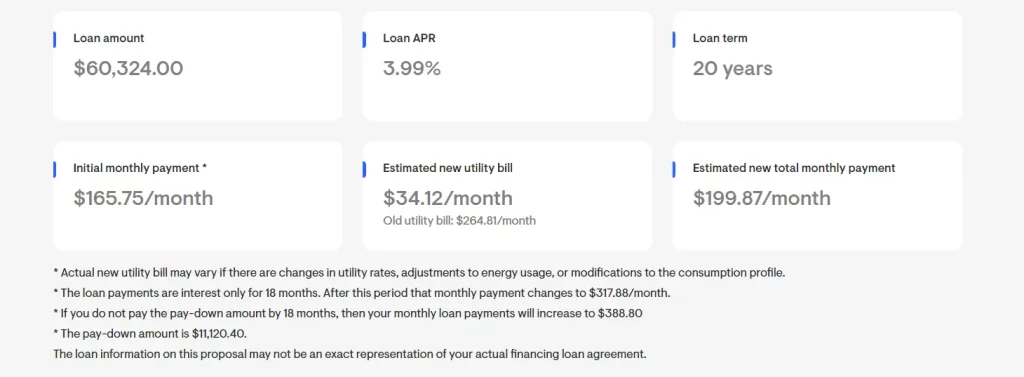Click the Loan amount card label
The height and width of the screenshot is (377, 1024).
tap(108, 38)
